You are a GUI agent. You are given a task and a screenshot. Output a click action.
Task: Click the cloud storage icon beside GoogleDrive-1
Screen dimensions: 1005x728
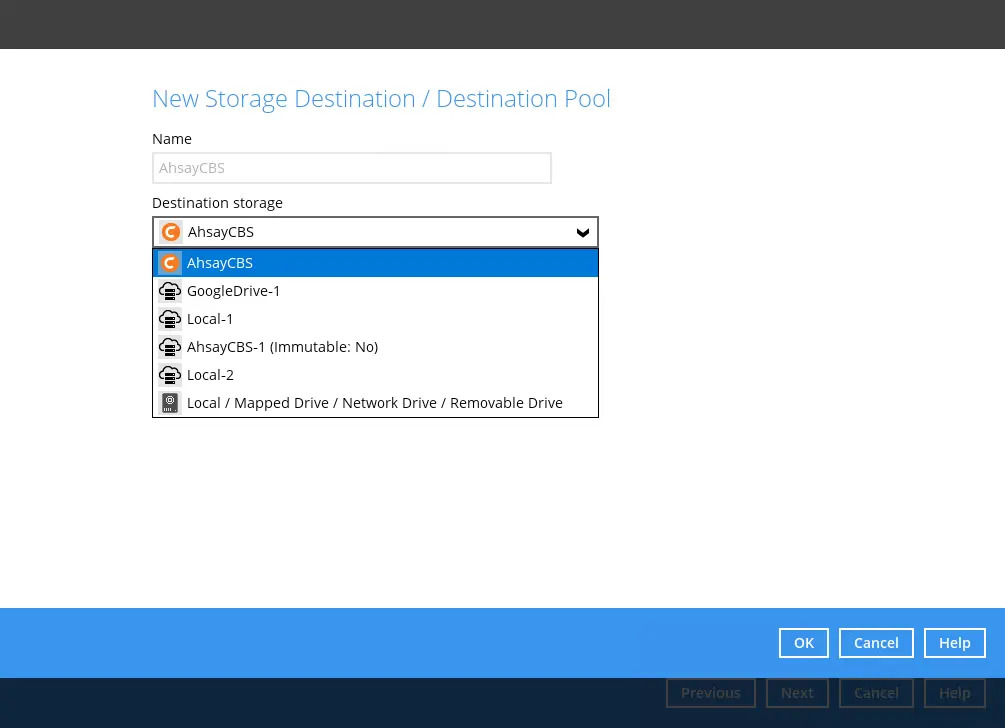click(x=170, y=291)
